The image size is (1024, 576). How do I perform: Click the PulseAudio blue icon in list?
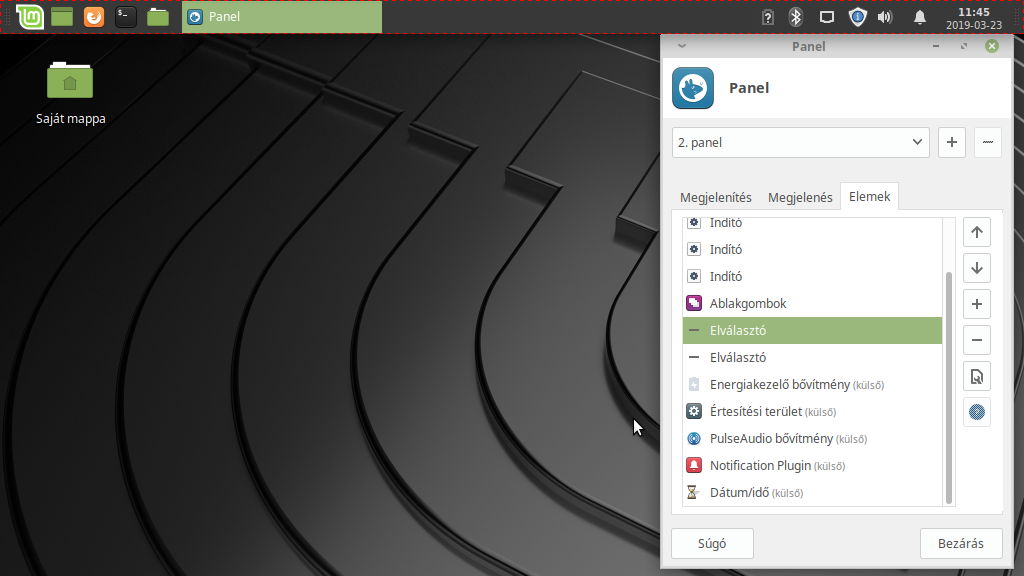[694, 438]
